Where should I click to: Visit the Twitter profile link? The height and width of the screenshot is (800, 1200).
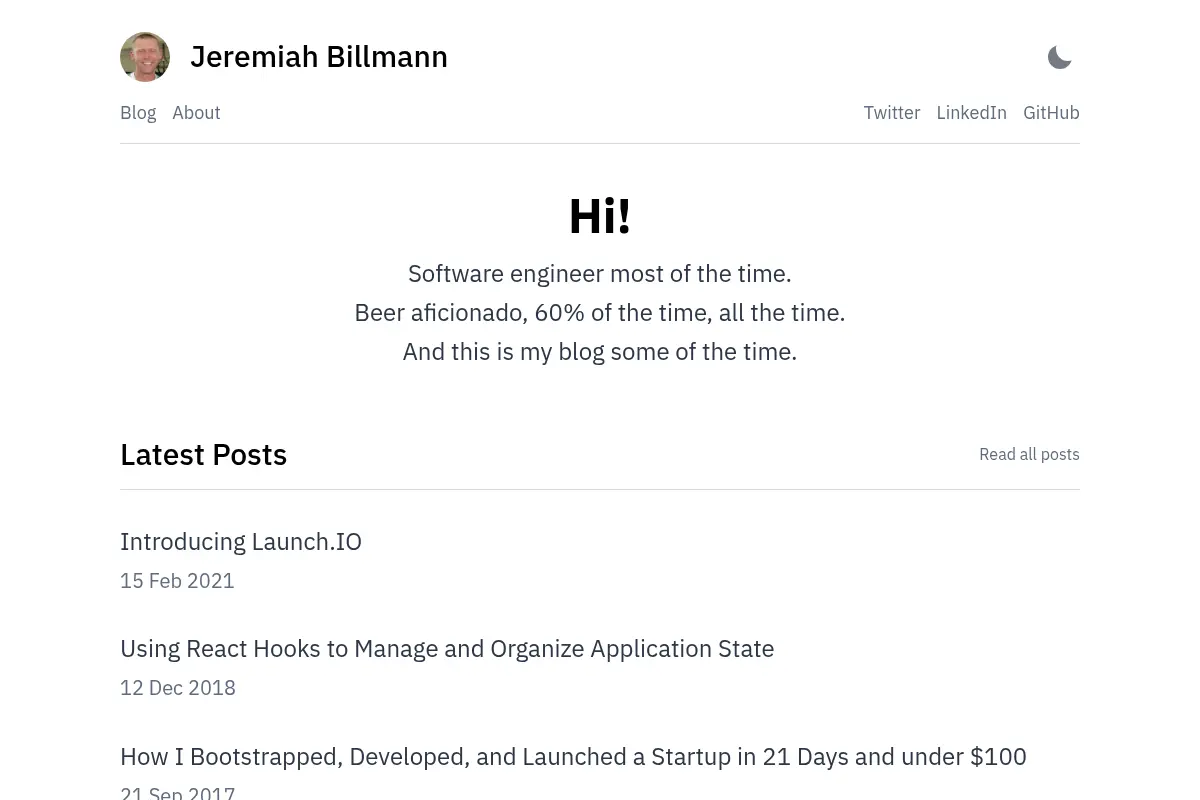[x=892, y=113]
